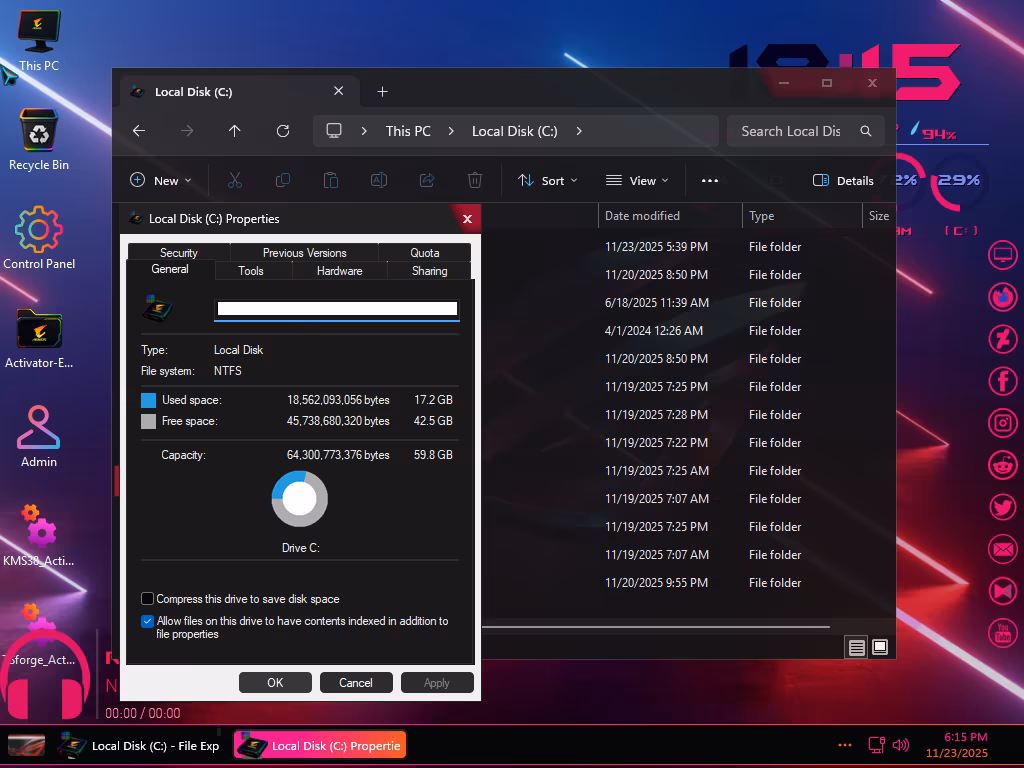This screenshot has width=1024, height=768.
Task: Open the New item dropdown
Action: pos(161,180)
